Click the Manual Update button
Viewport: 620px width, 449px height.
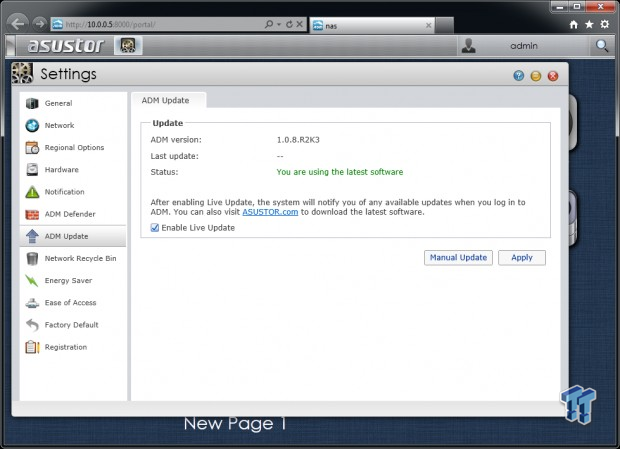click(x=458, y=258)
